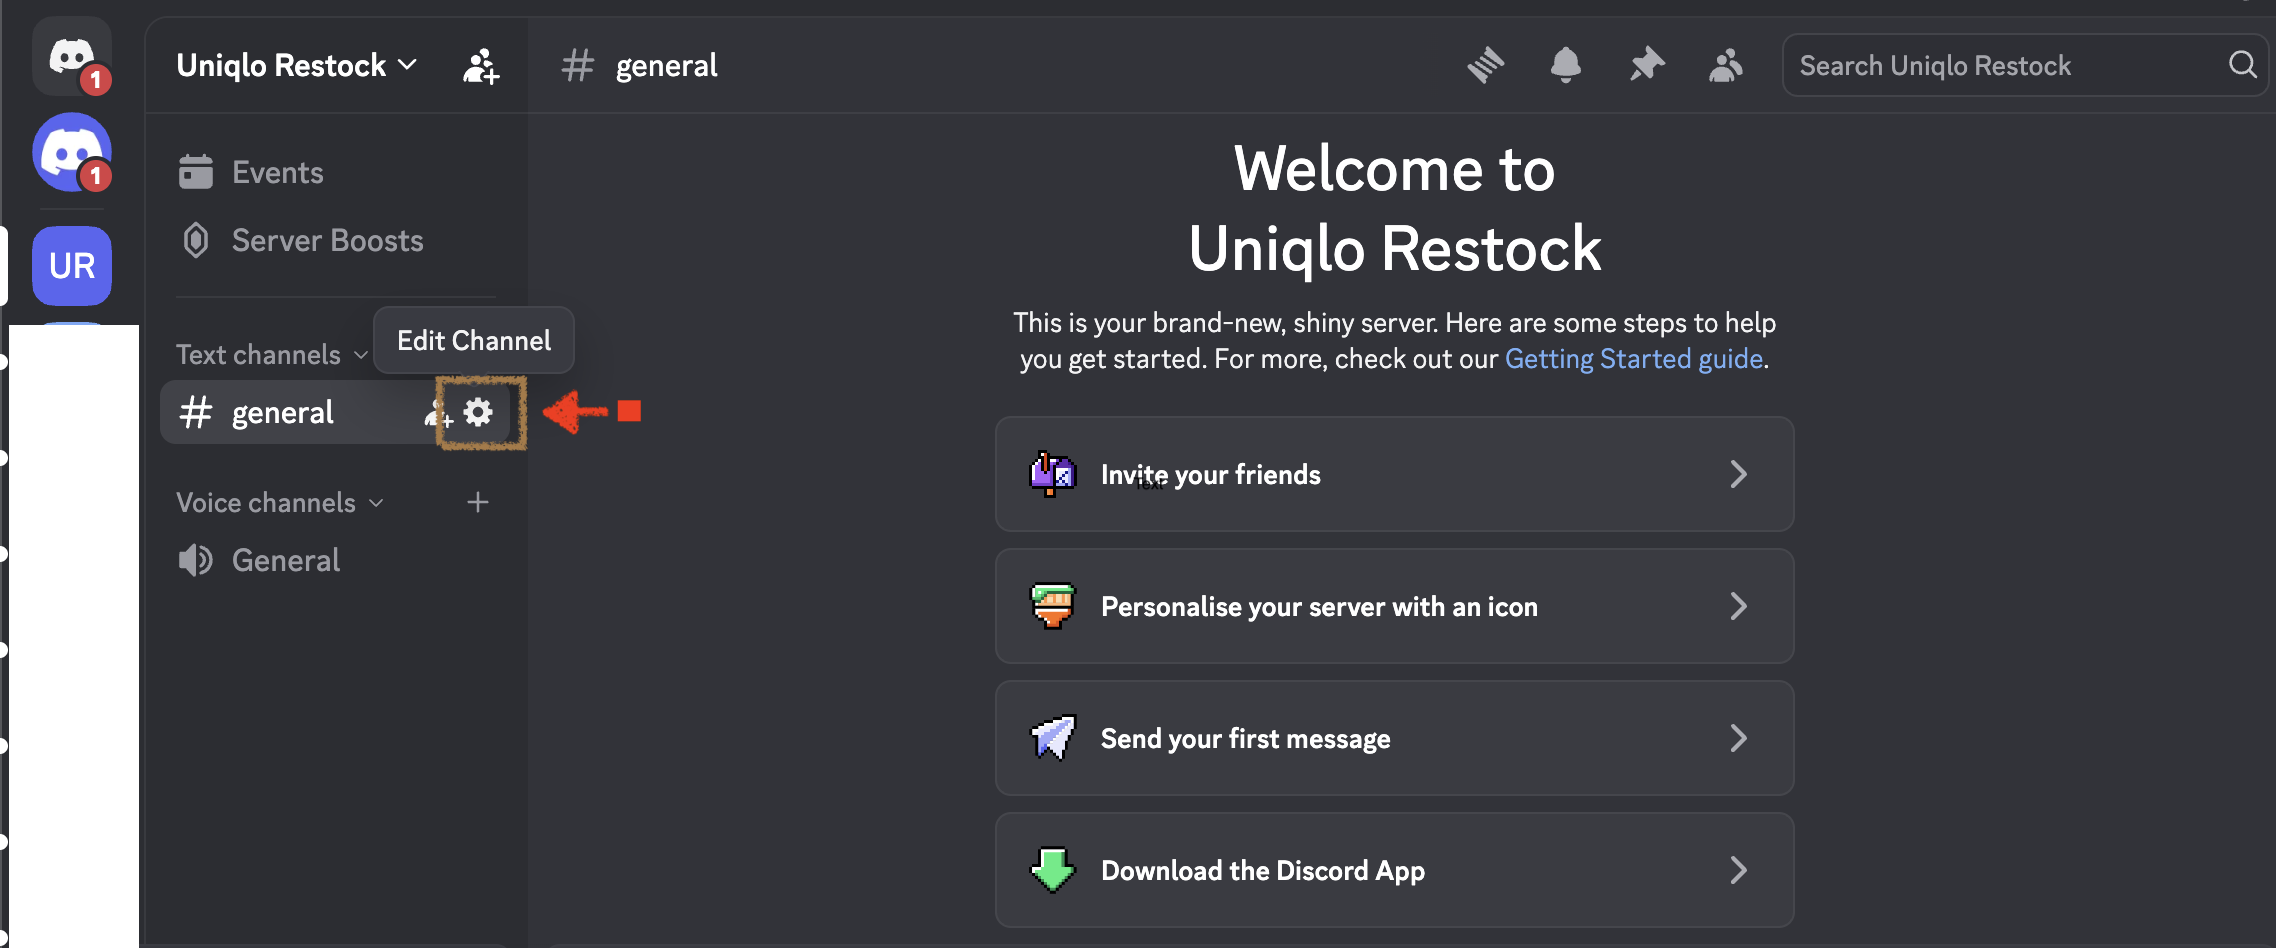Select the blue Discord logo server icon
Screen dimensions: 2276x948
tap(71, 152)
